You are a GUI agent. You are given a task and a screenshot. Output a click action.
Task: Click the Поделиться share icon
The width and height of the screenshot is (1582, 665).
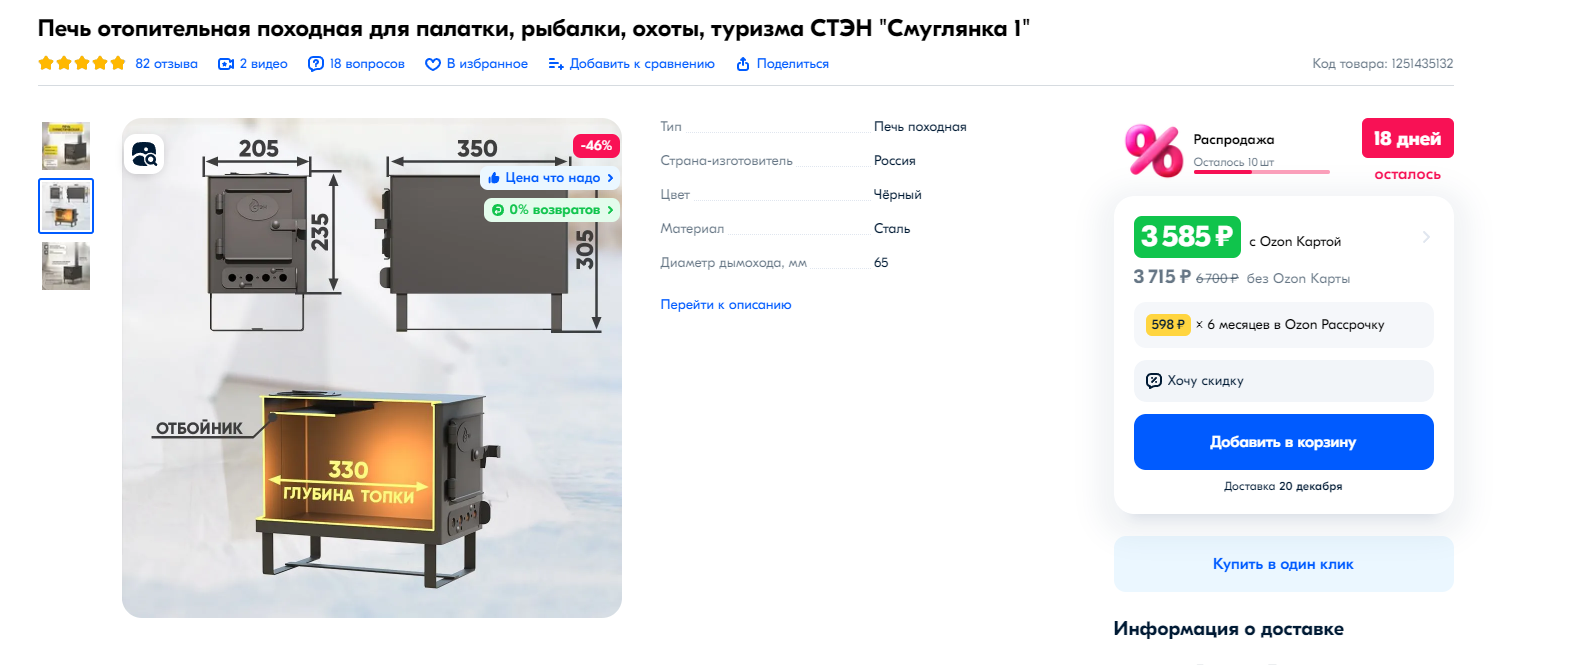pos(743,64)
